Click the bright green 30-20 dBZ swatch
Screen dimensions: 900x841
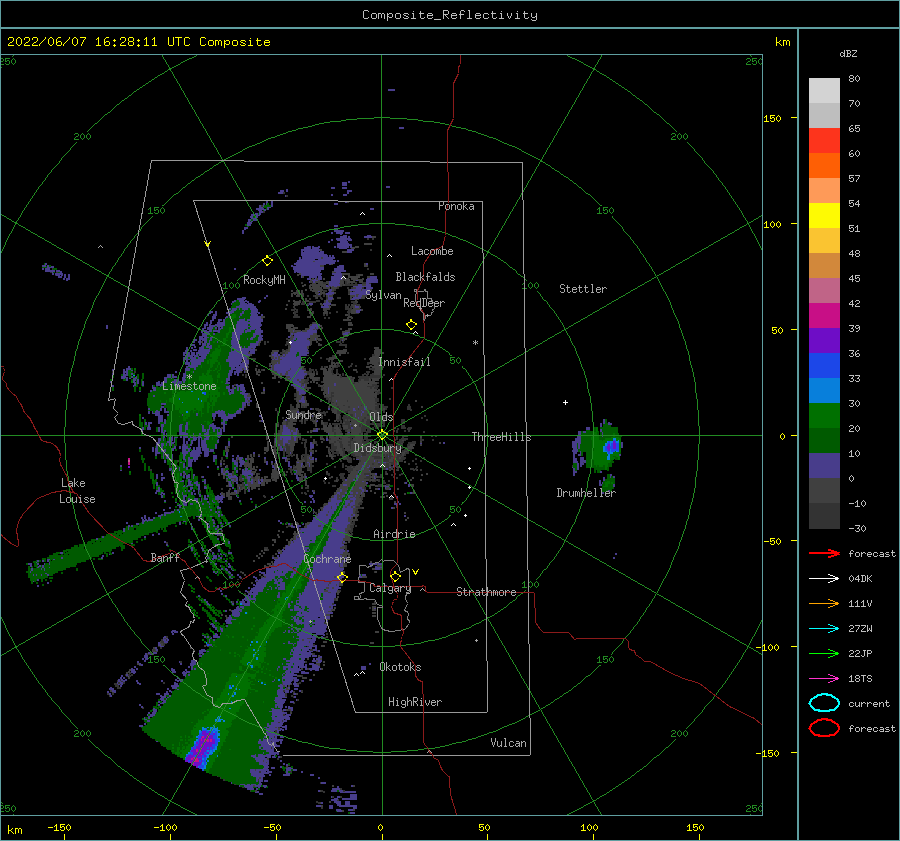[x=824, y=415]
